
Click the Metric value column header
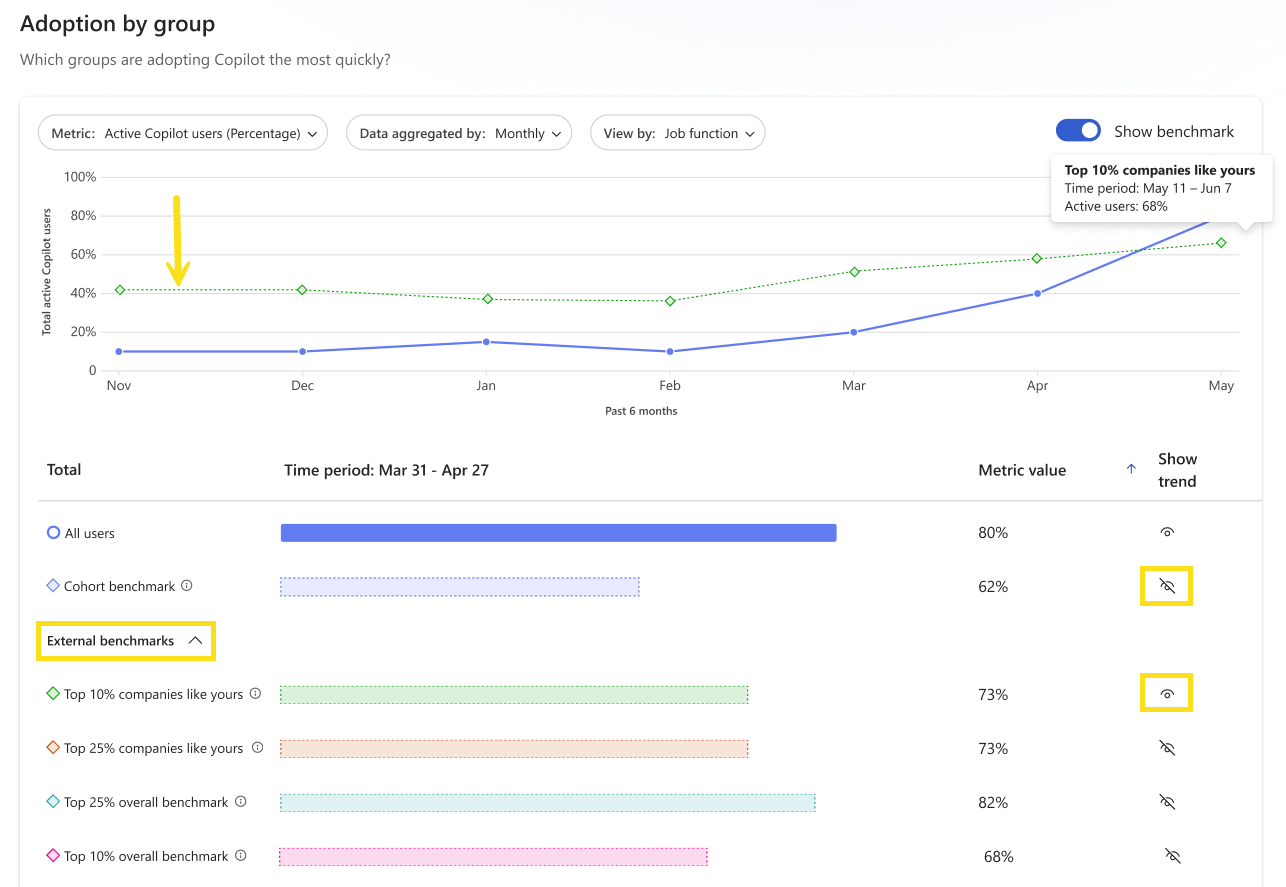pyautogui.click(x=1022, y=470)
